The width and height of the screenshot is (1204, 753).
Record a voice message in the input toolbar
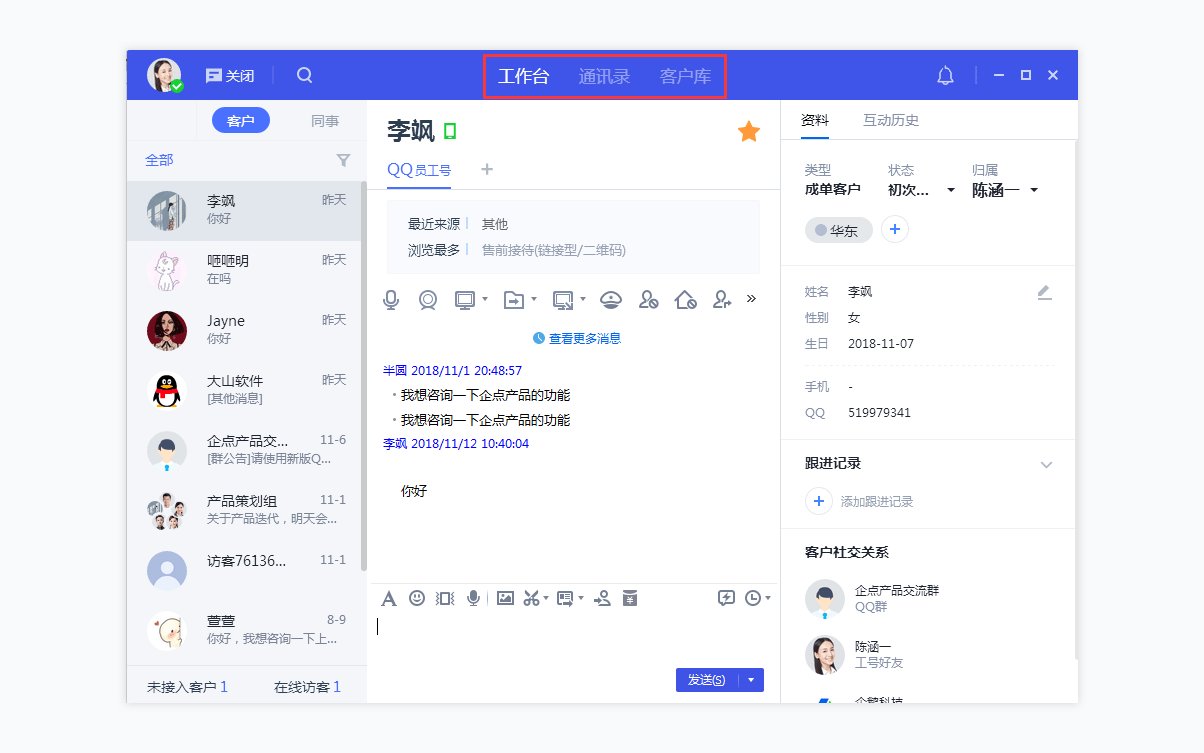[473, 597]
